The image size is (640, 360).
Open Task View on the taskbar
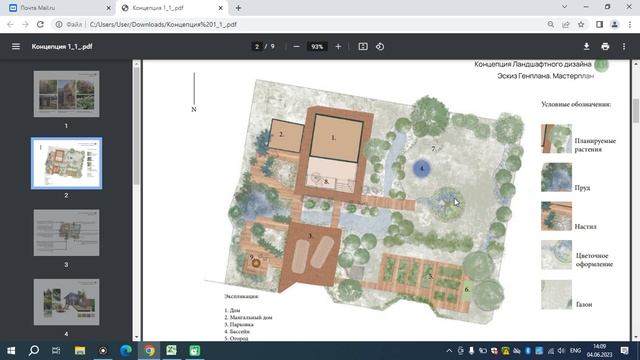[x=56, y=351]
